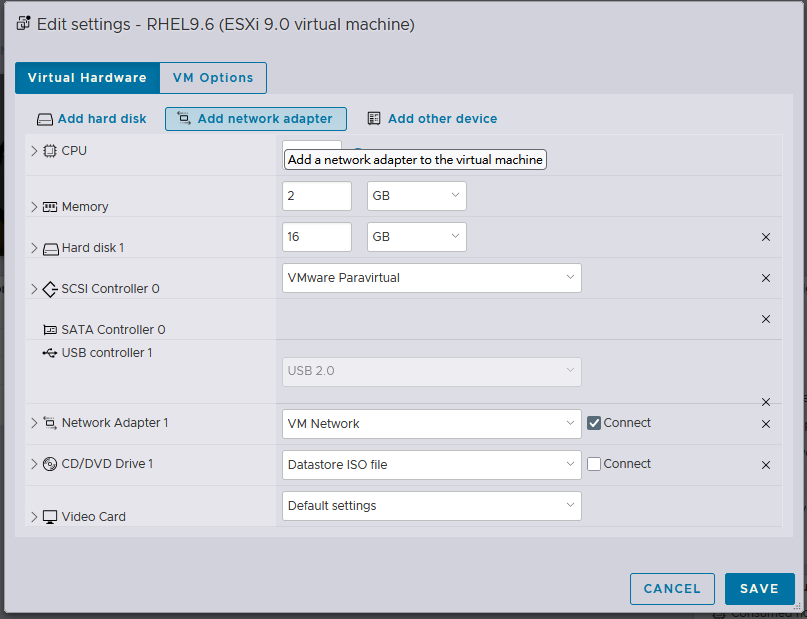The height and width of the screenshot is (619, 807).
Task: Switch to the VM Options tab
Action: point(213,78)
